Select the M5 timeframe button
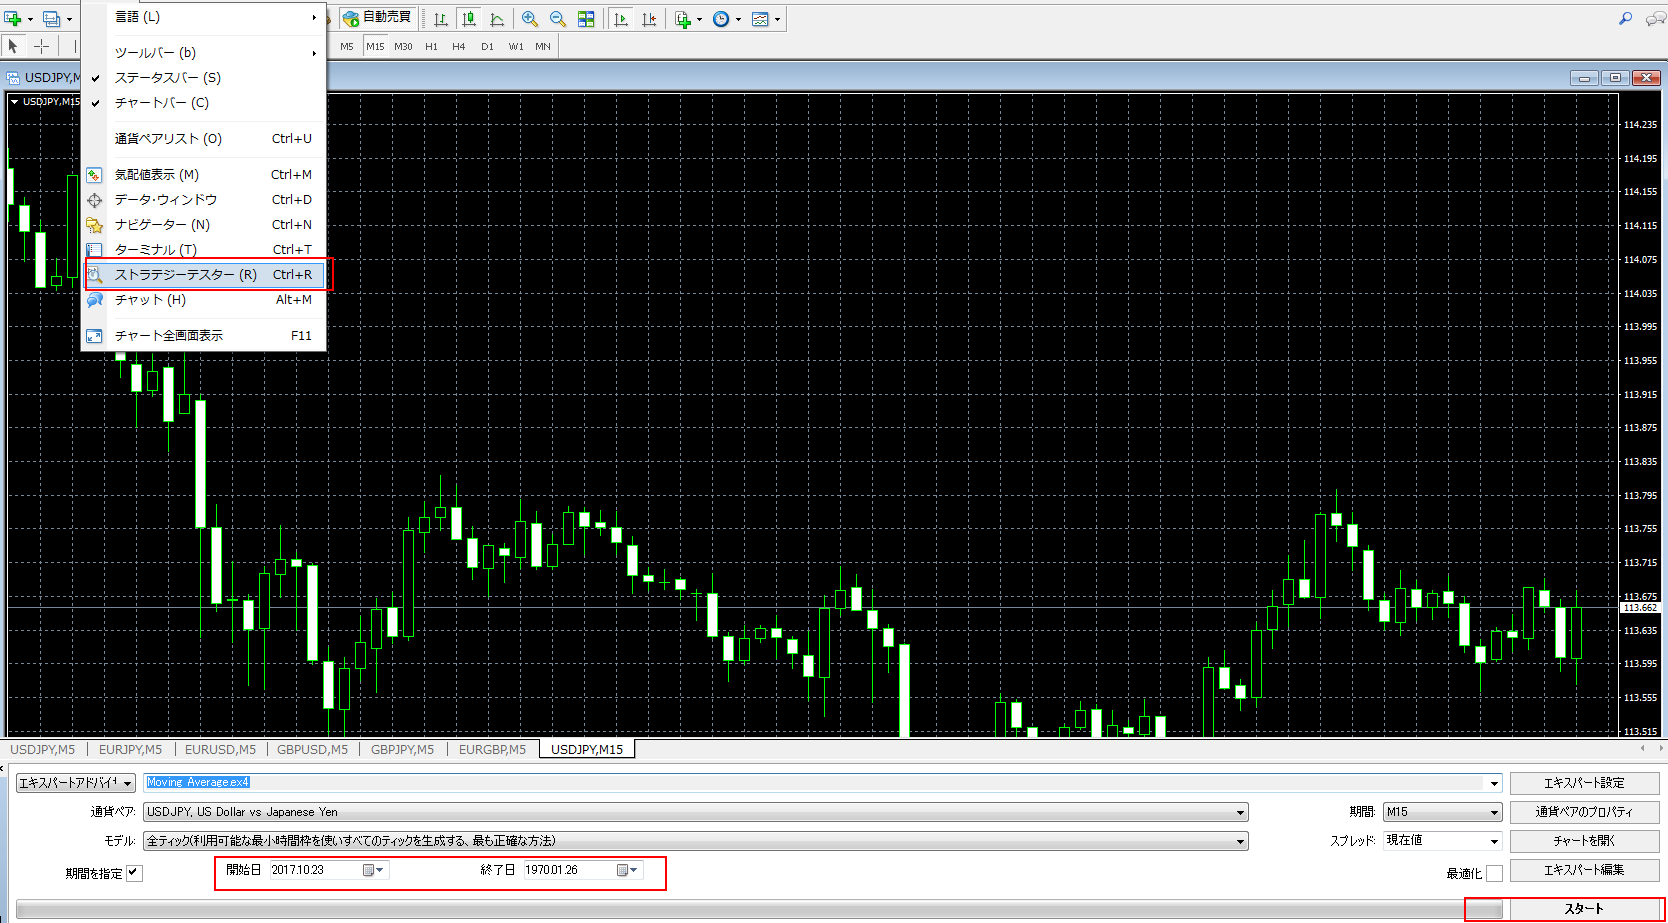 (347, 46)
